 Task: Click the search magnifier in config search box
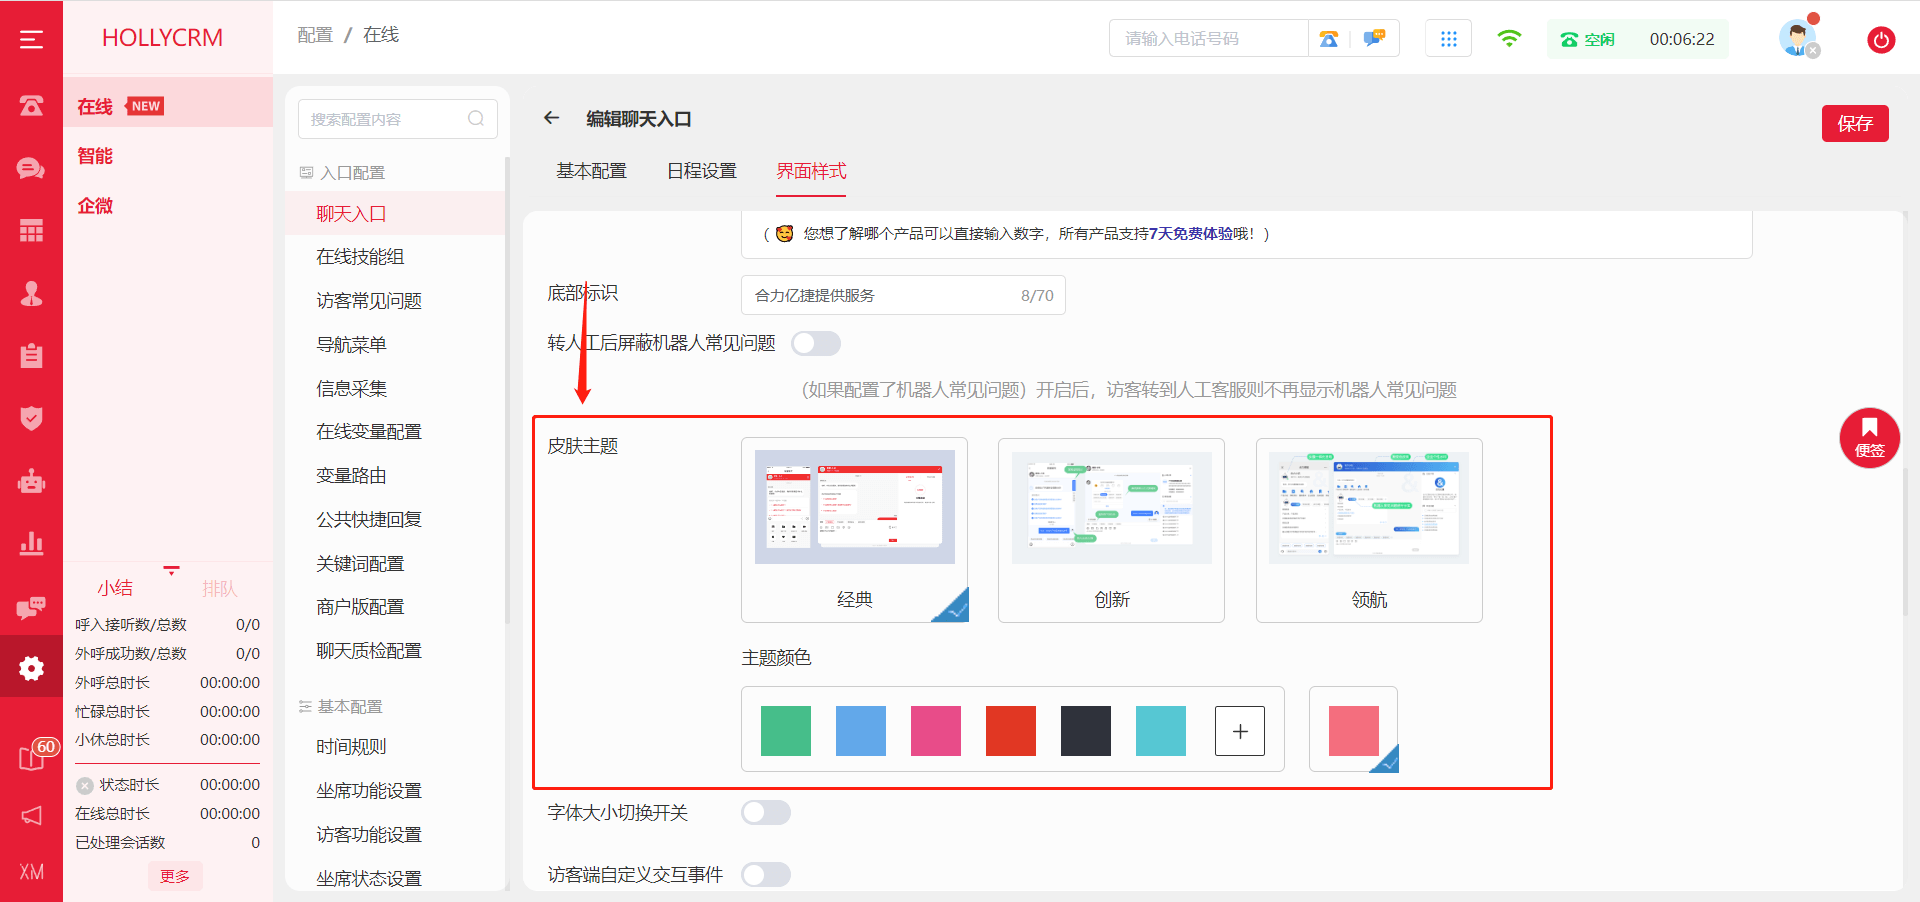point(476,119)
